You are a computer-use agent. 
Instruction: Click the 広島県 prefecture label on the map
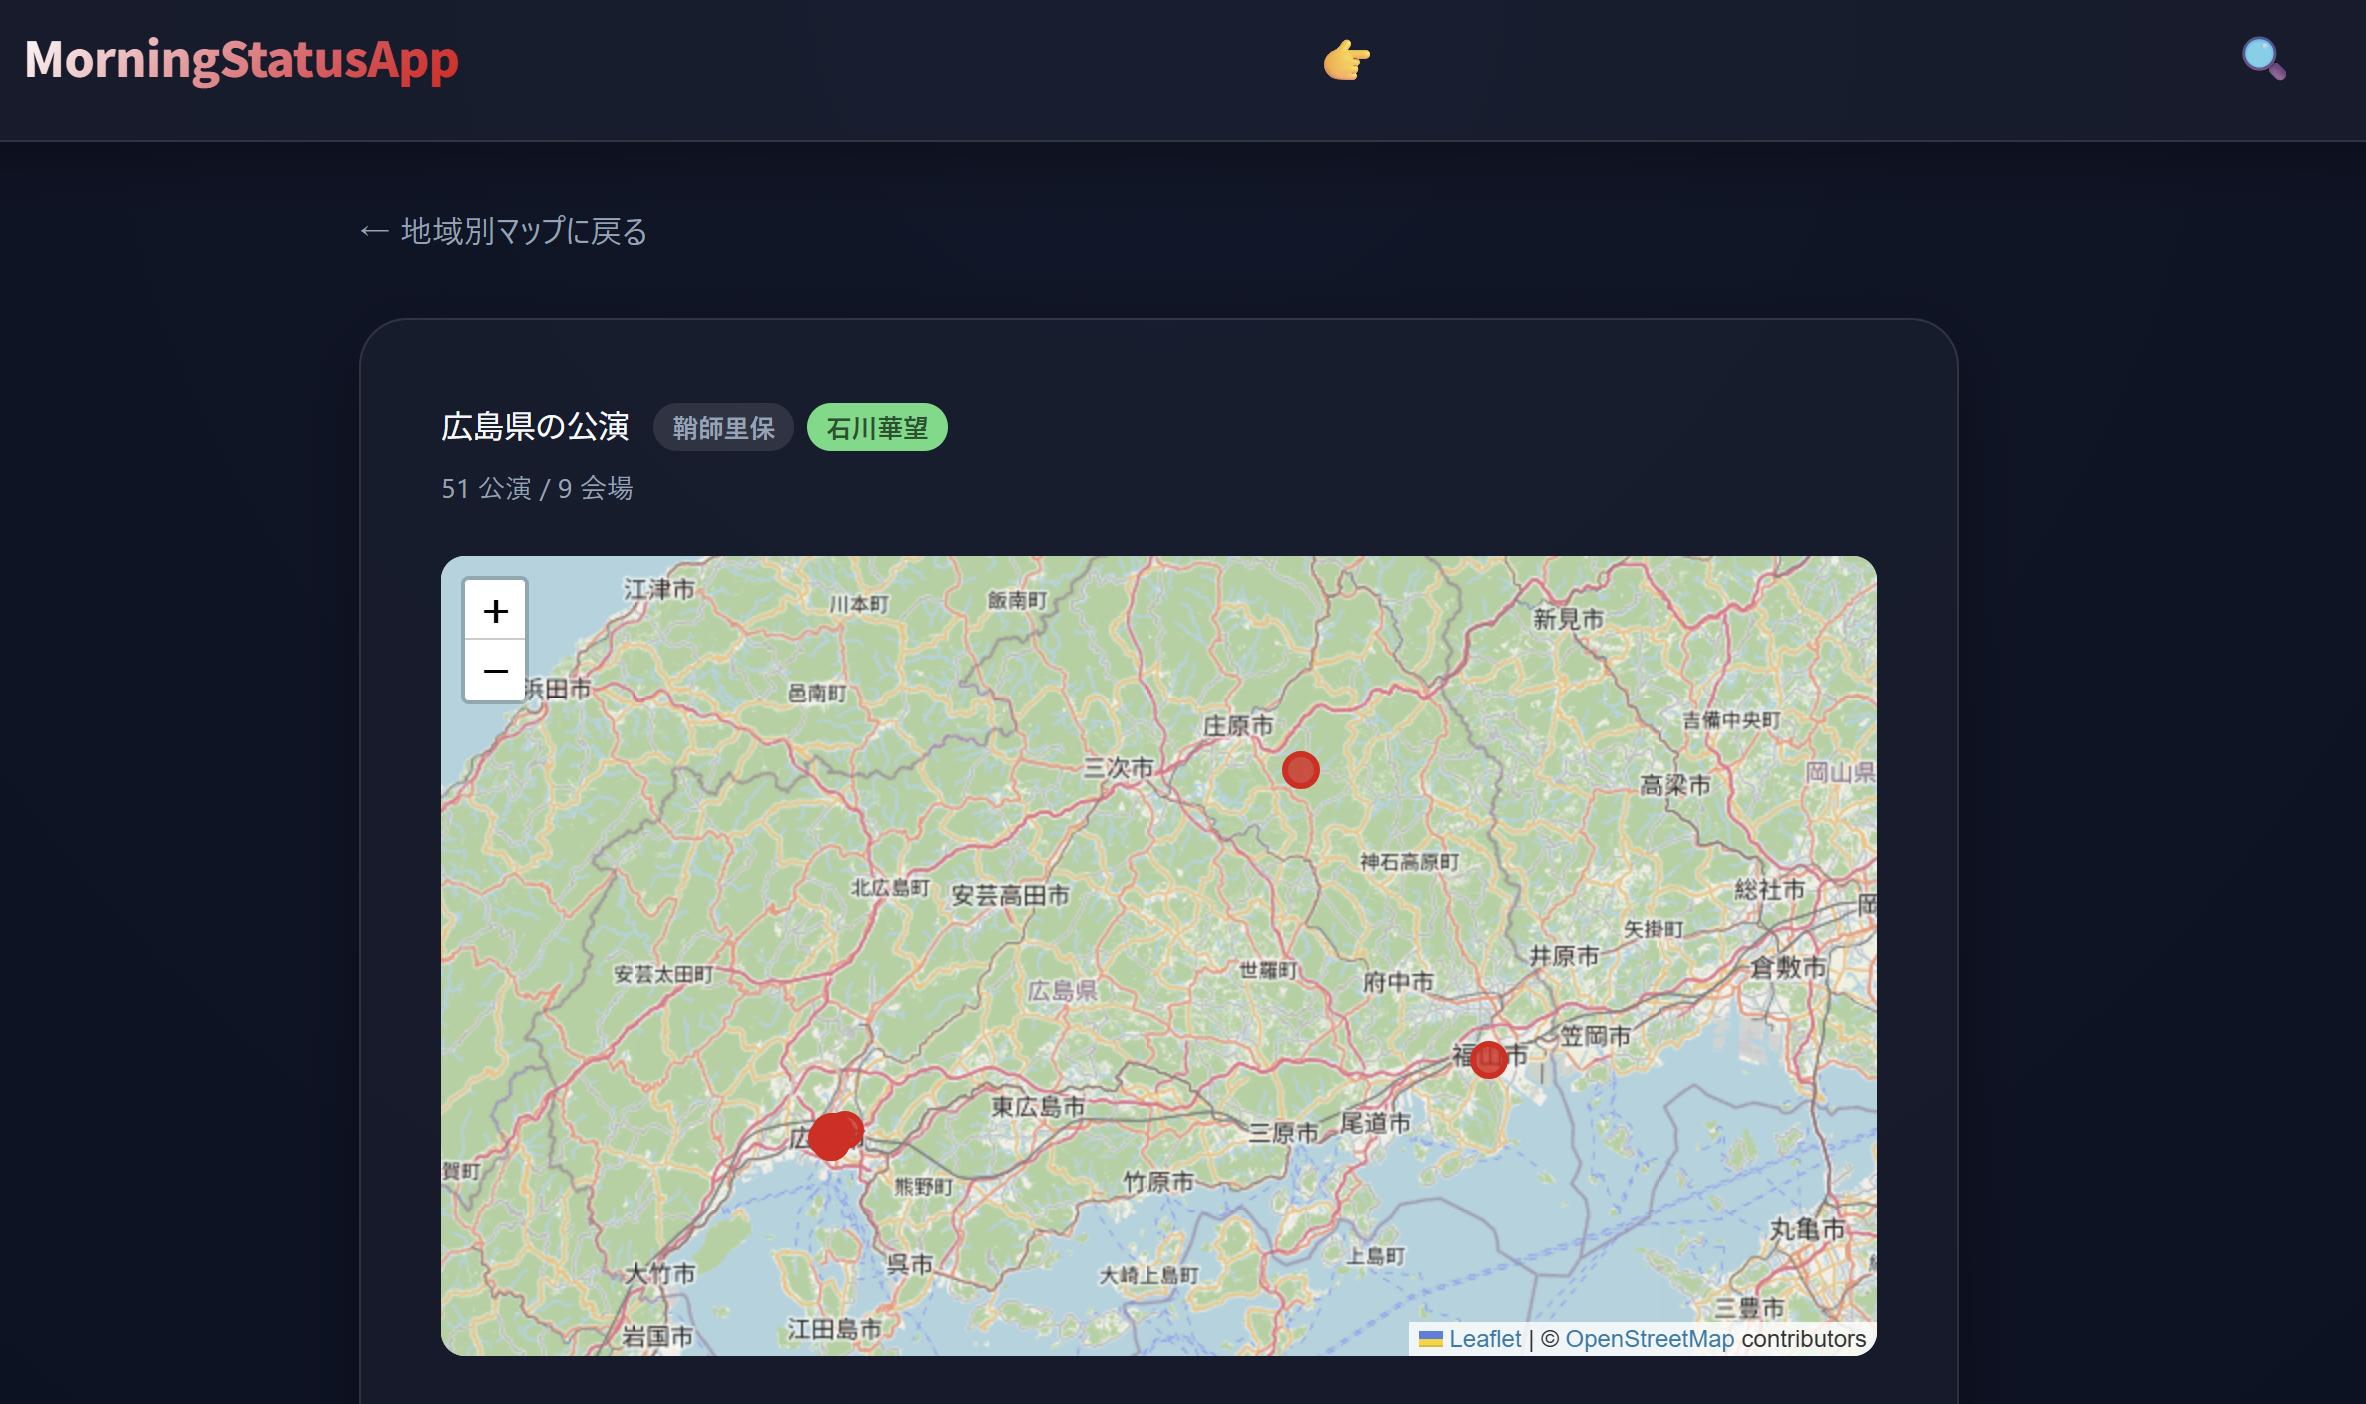(1062, 991)
